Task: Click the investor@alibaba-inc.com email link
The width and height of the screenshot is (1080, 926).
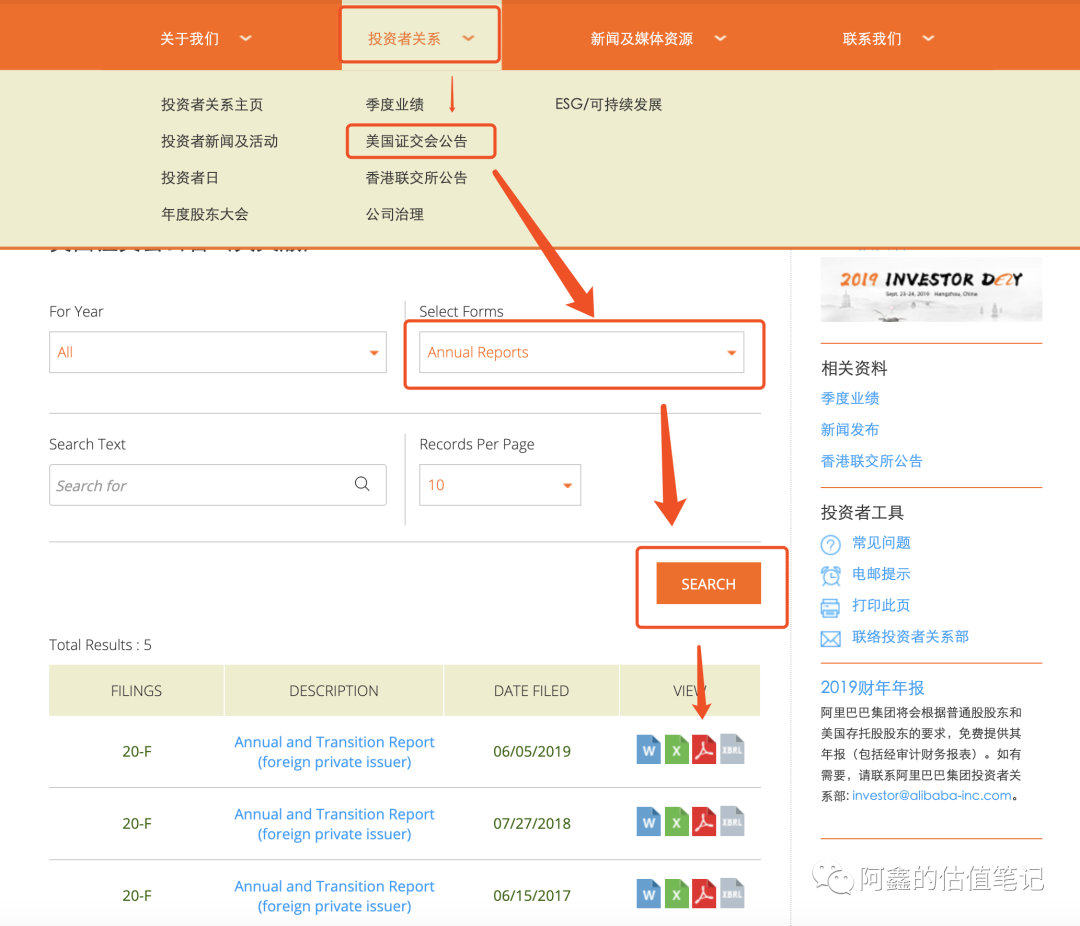Action: pos(932,795)
